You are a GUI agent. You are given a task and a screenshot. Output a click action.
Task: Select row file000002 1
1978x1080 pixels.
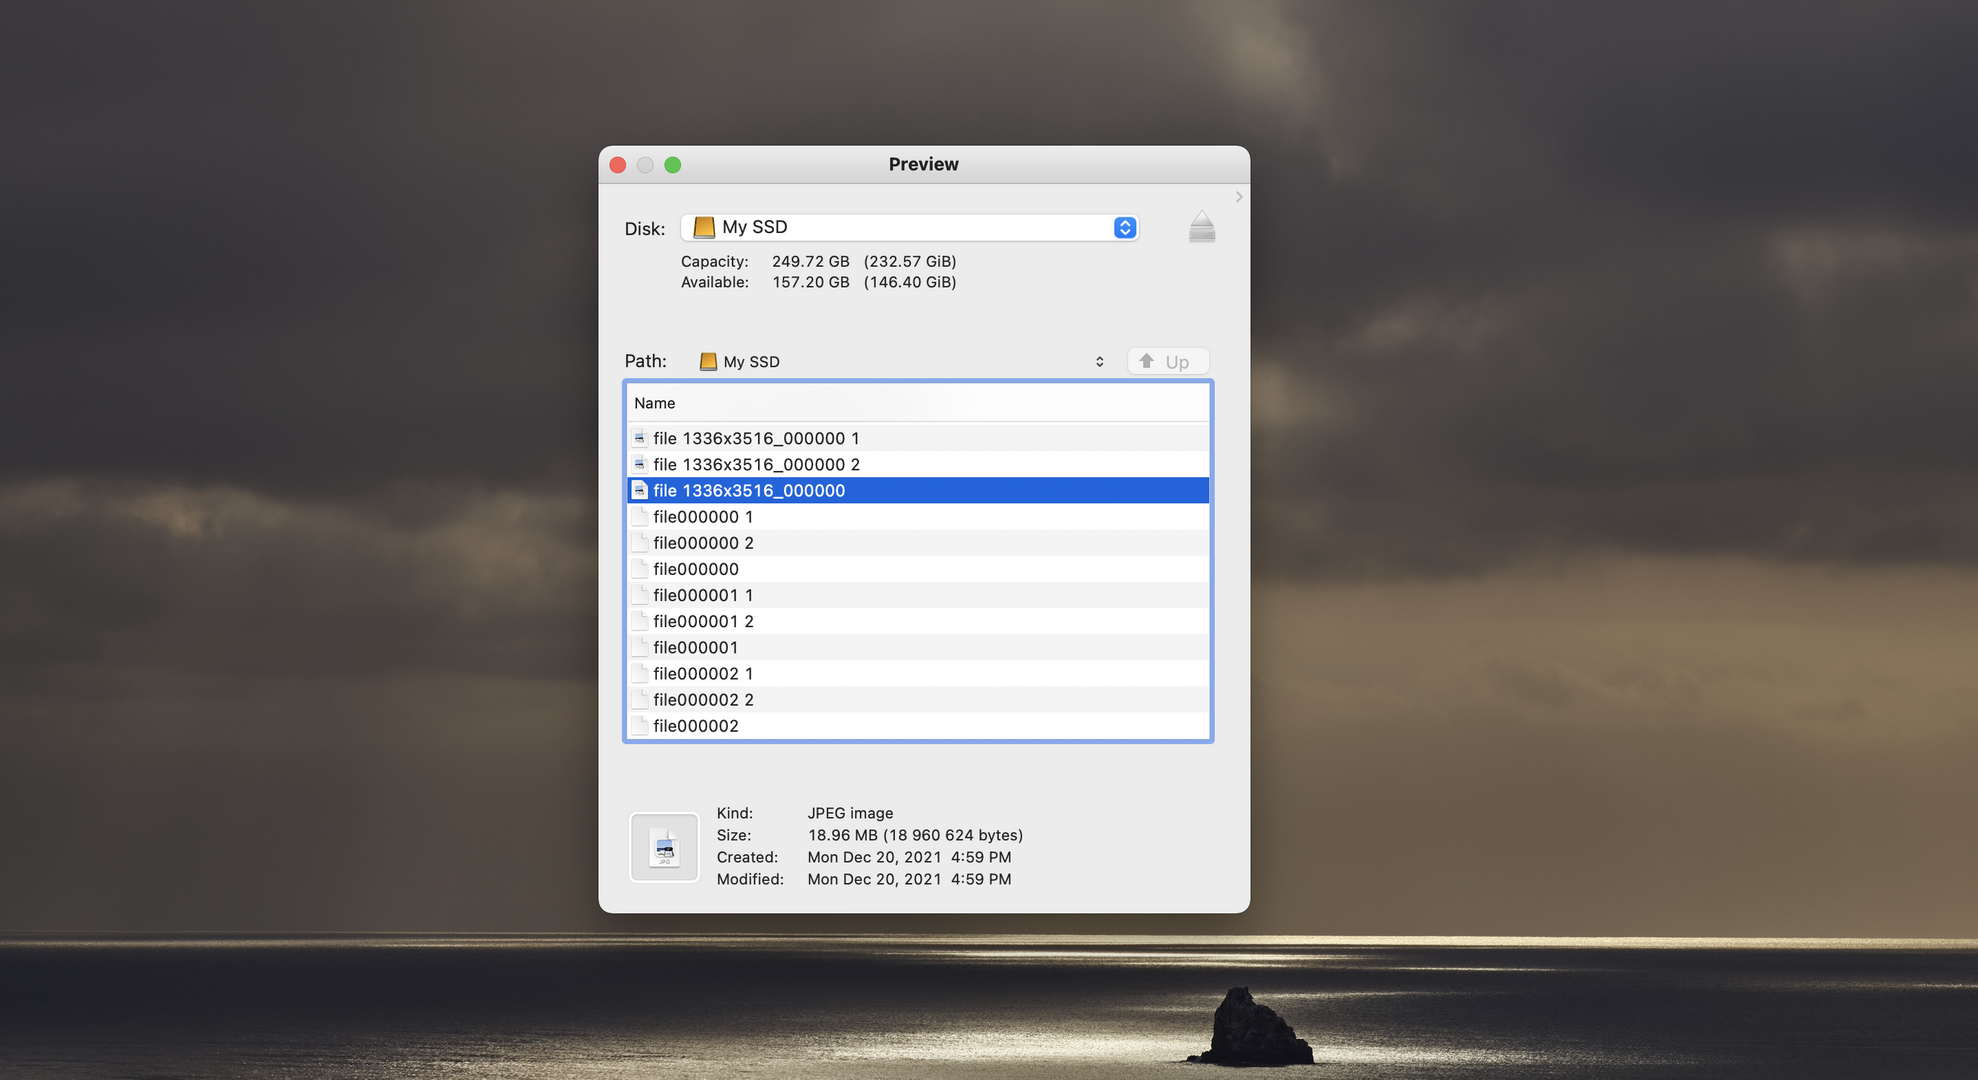tap(917, 673)
